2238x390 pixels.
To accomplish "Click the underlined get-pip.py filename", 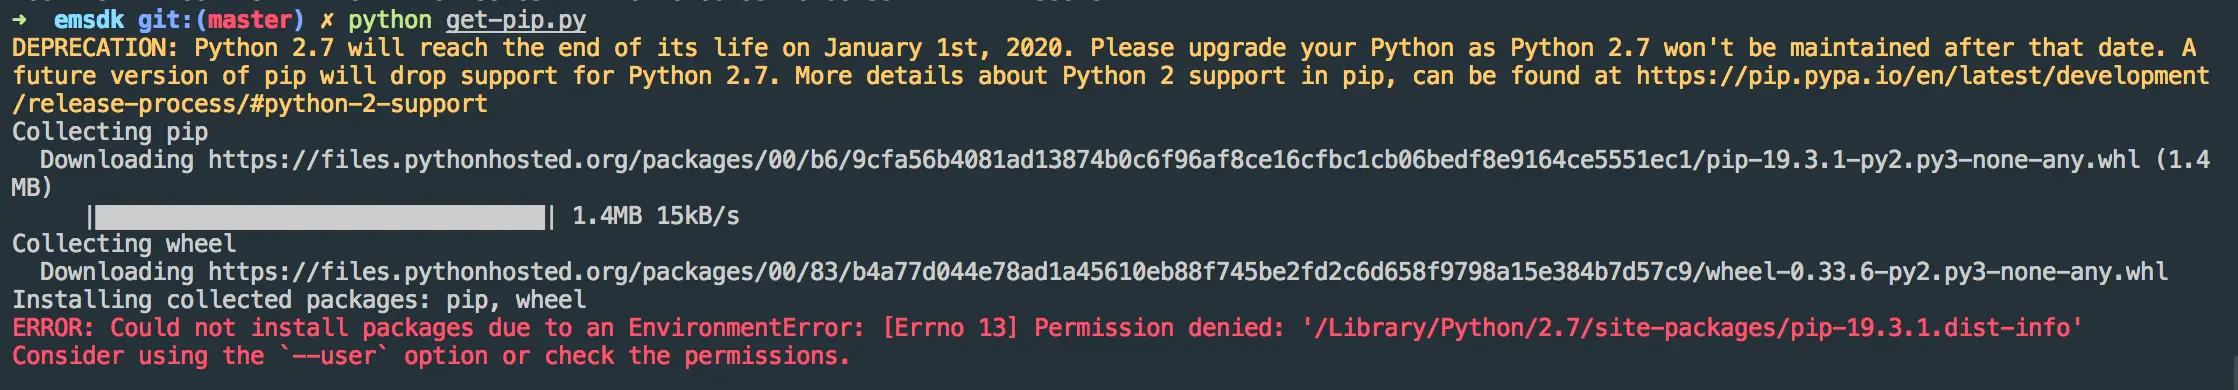I will tap(516, 20).
